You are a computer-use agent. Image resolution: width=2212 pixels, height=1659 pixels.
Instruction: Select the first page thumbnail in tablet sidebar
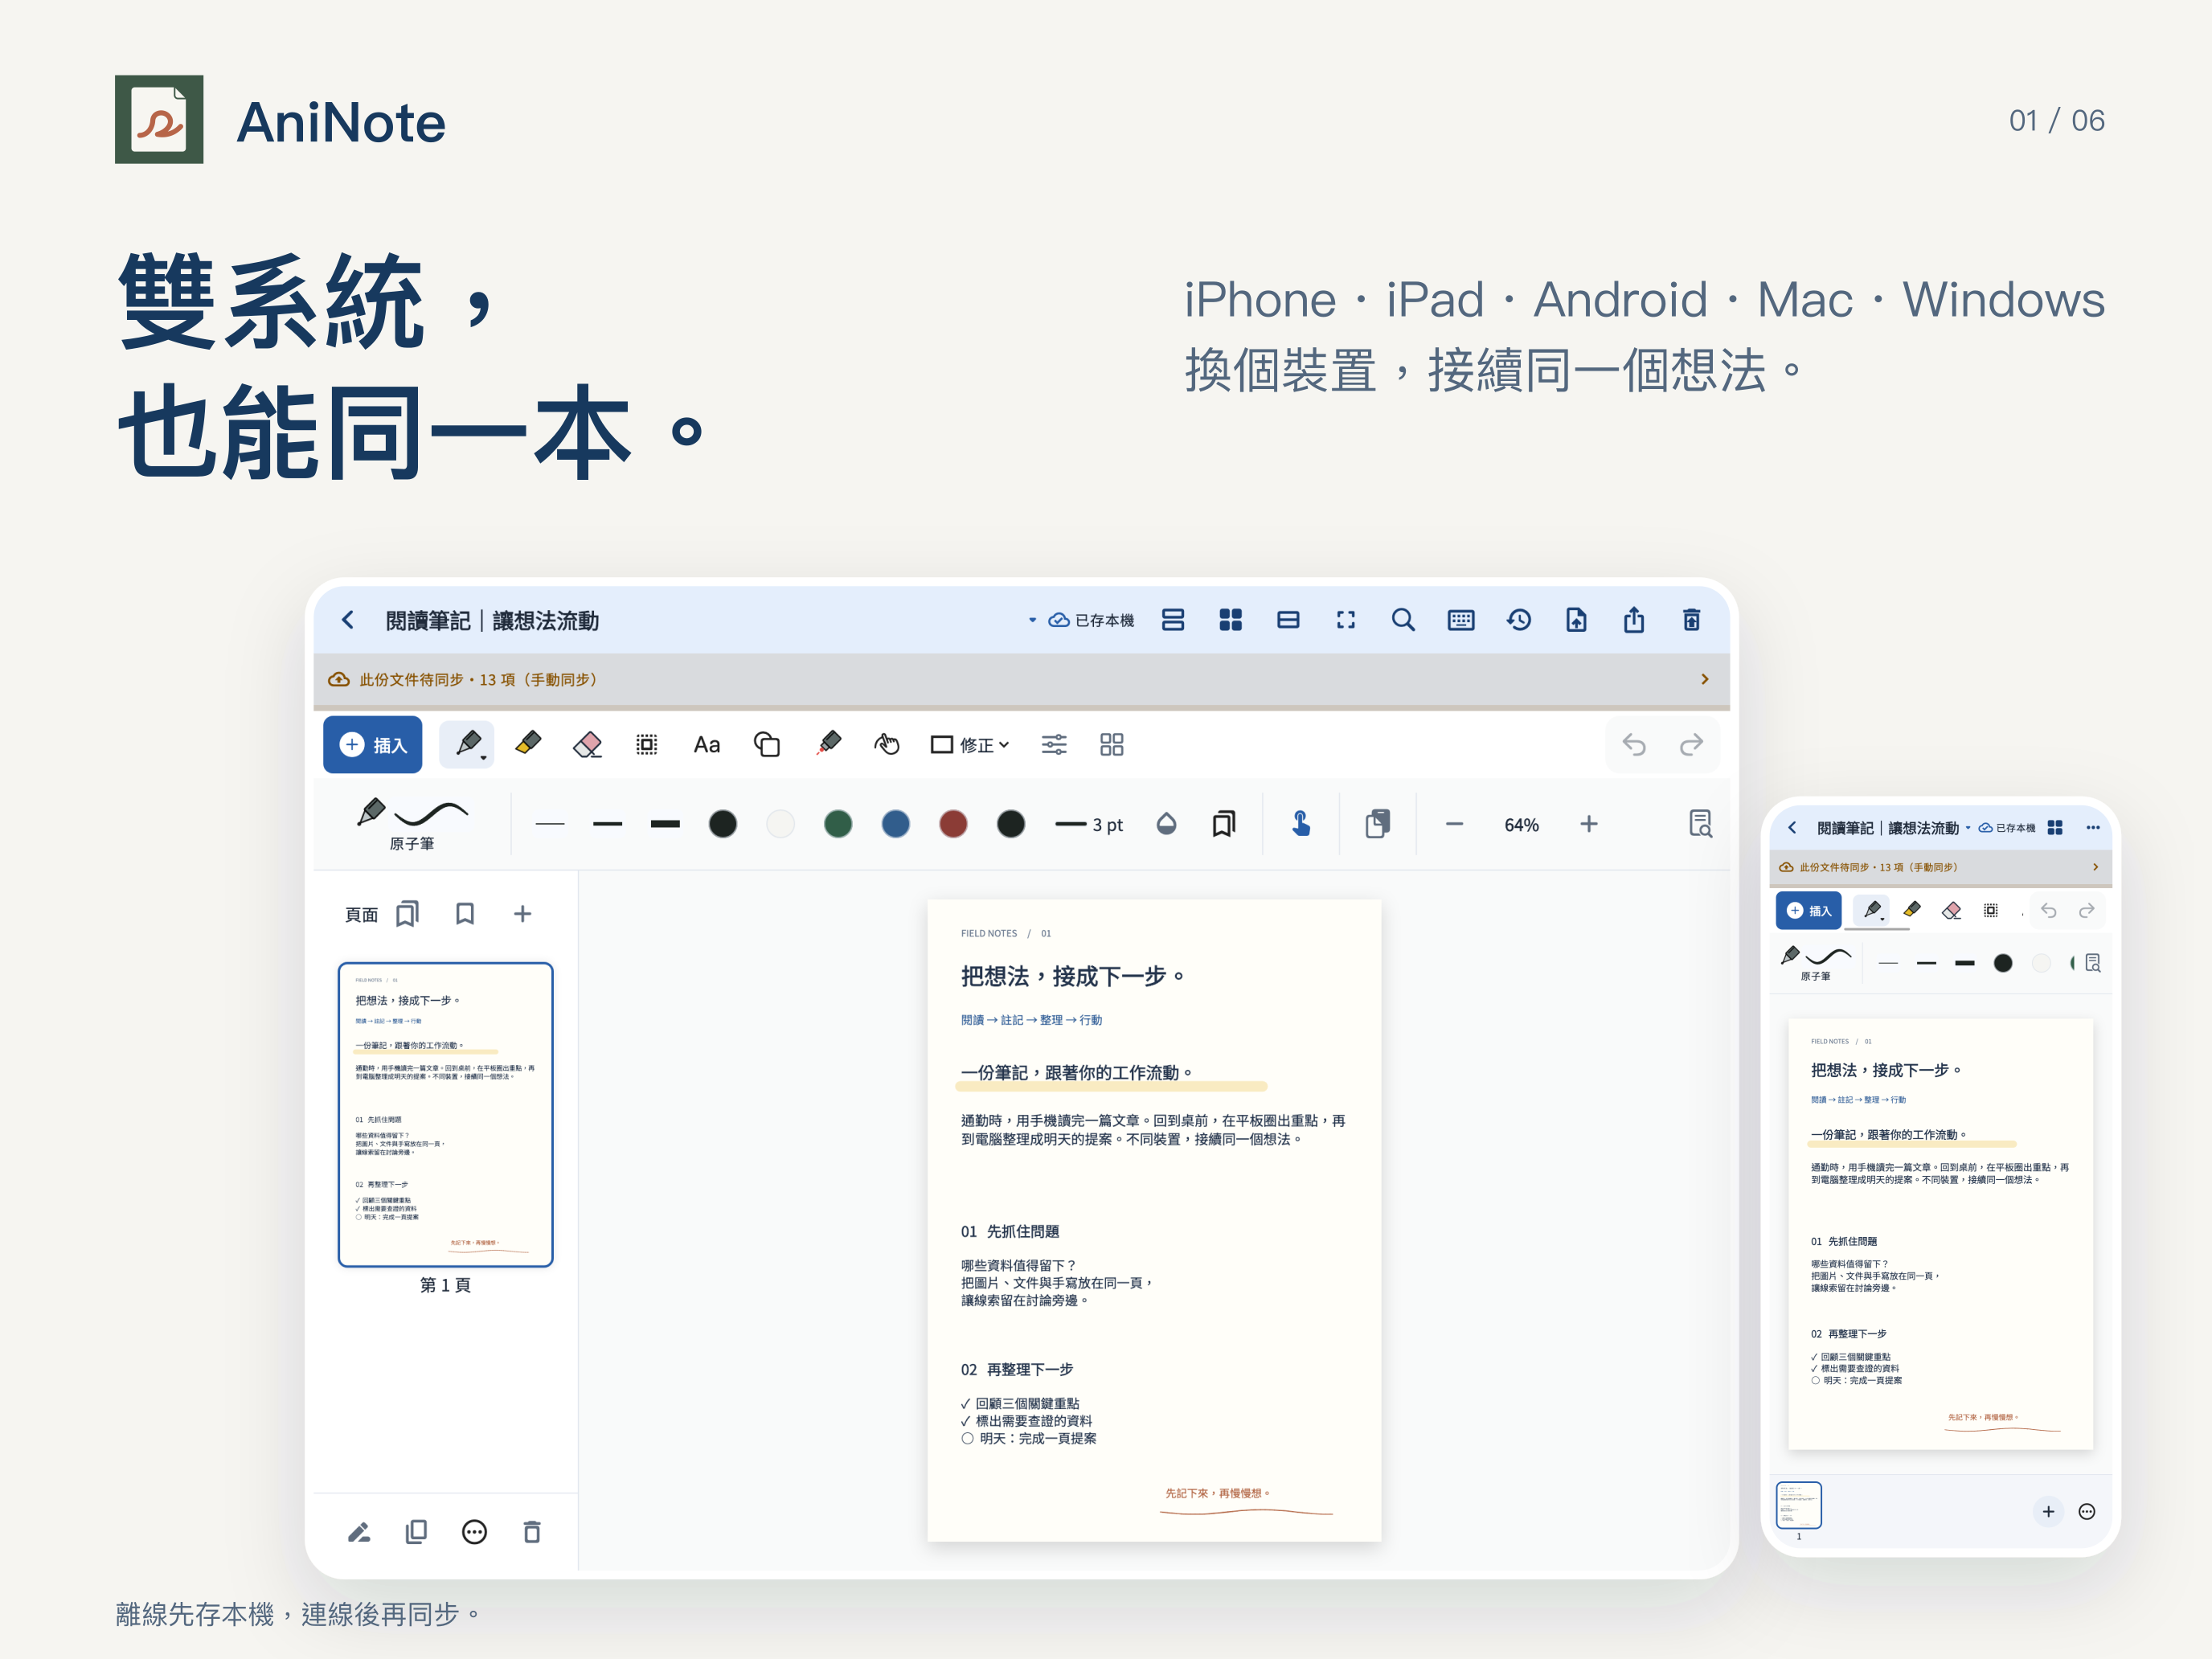tap(445, 1114)
